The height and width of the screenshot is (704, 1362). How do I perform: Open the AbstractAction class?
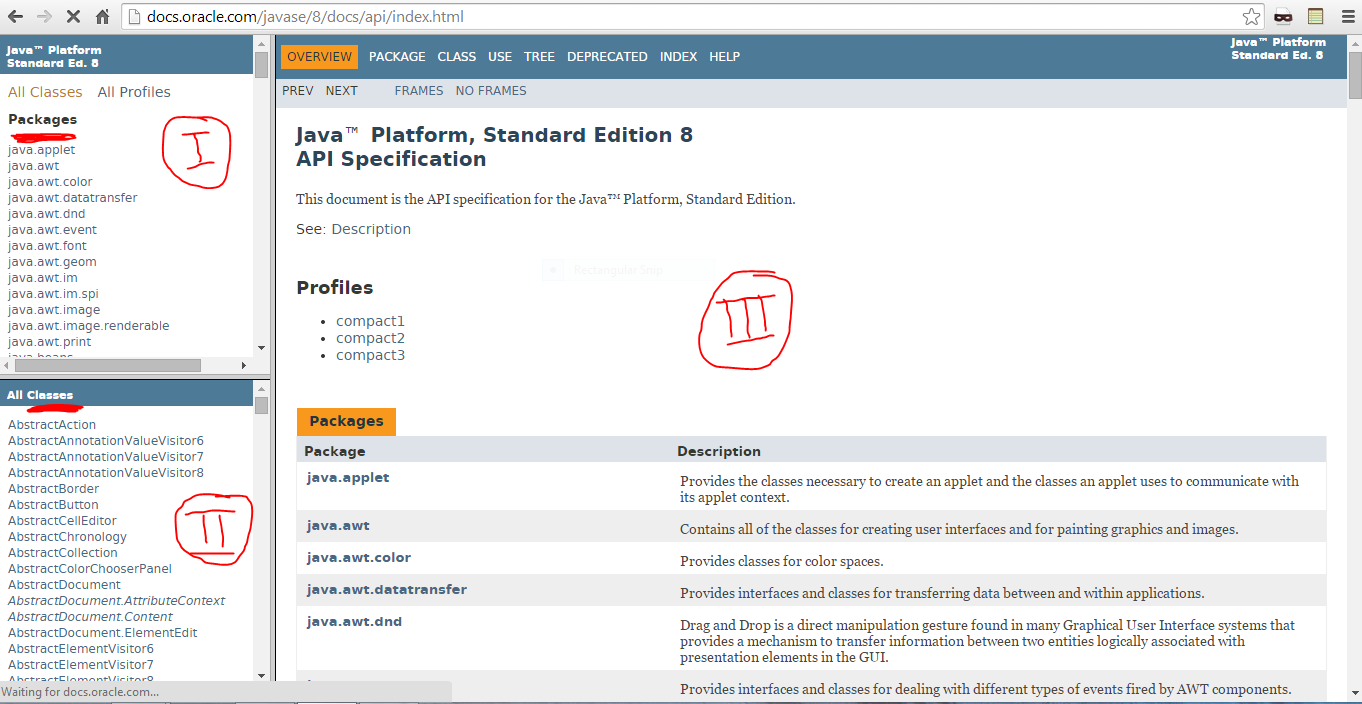(x=52, y=425)
